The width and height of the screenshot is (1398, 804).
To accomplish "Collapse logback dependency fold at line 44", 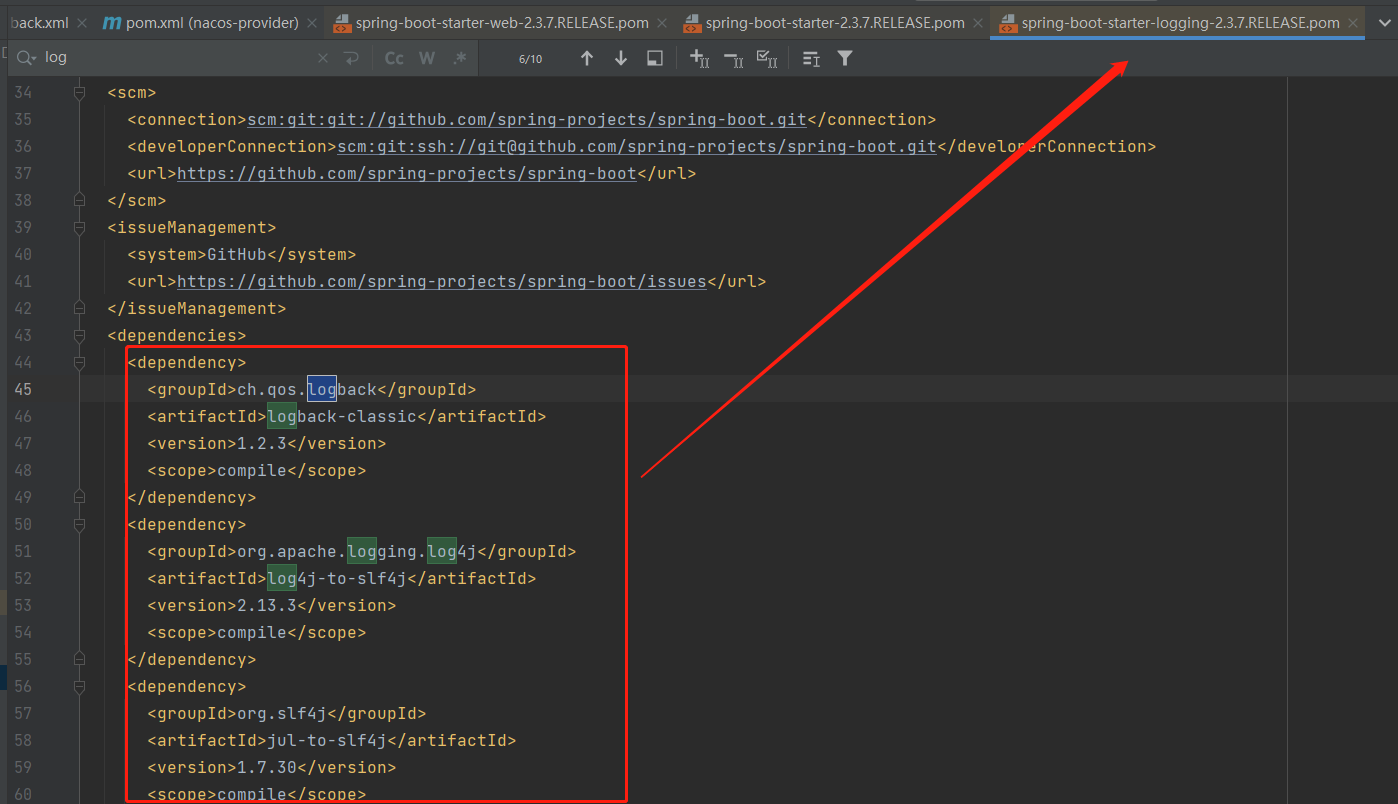I will pos(79,363).
